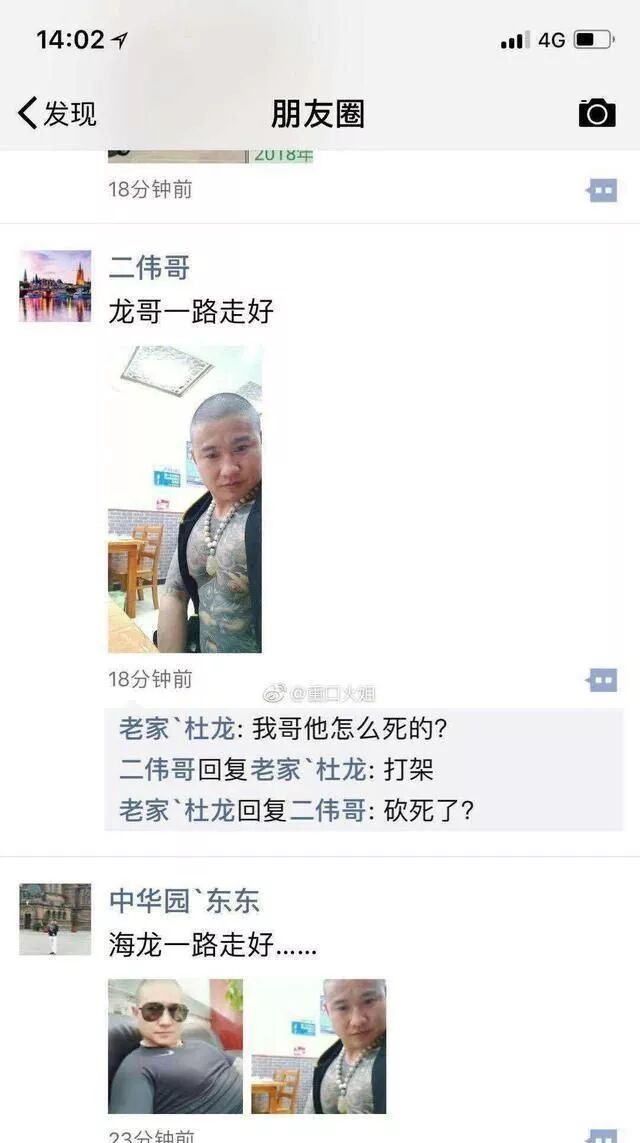Open partially visible top post image
This screenshot has height=1143, width=640.
(x=211, y=156)
